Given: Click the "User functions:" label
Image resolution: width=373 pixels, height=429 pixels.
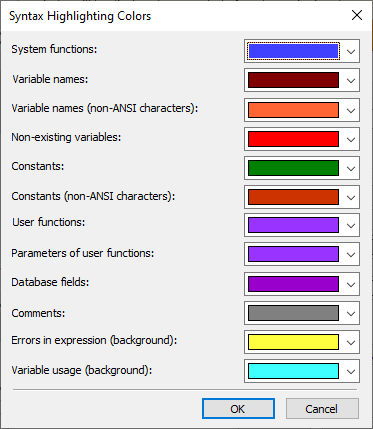Looking at the screenshot, I should coord(49,222).
